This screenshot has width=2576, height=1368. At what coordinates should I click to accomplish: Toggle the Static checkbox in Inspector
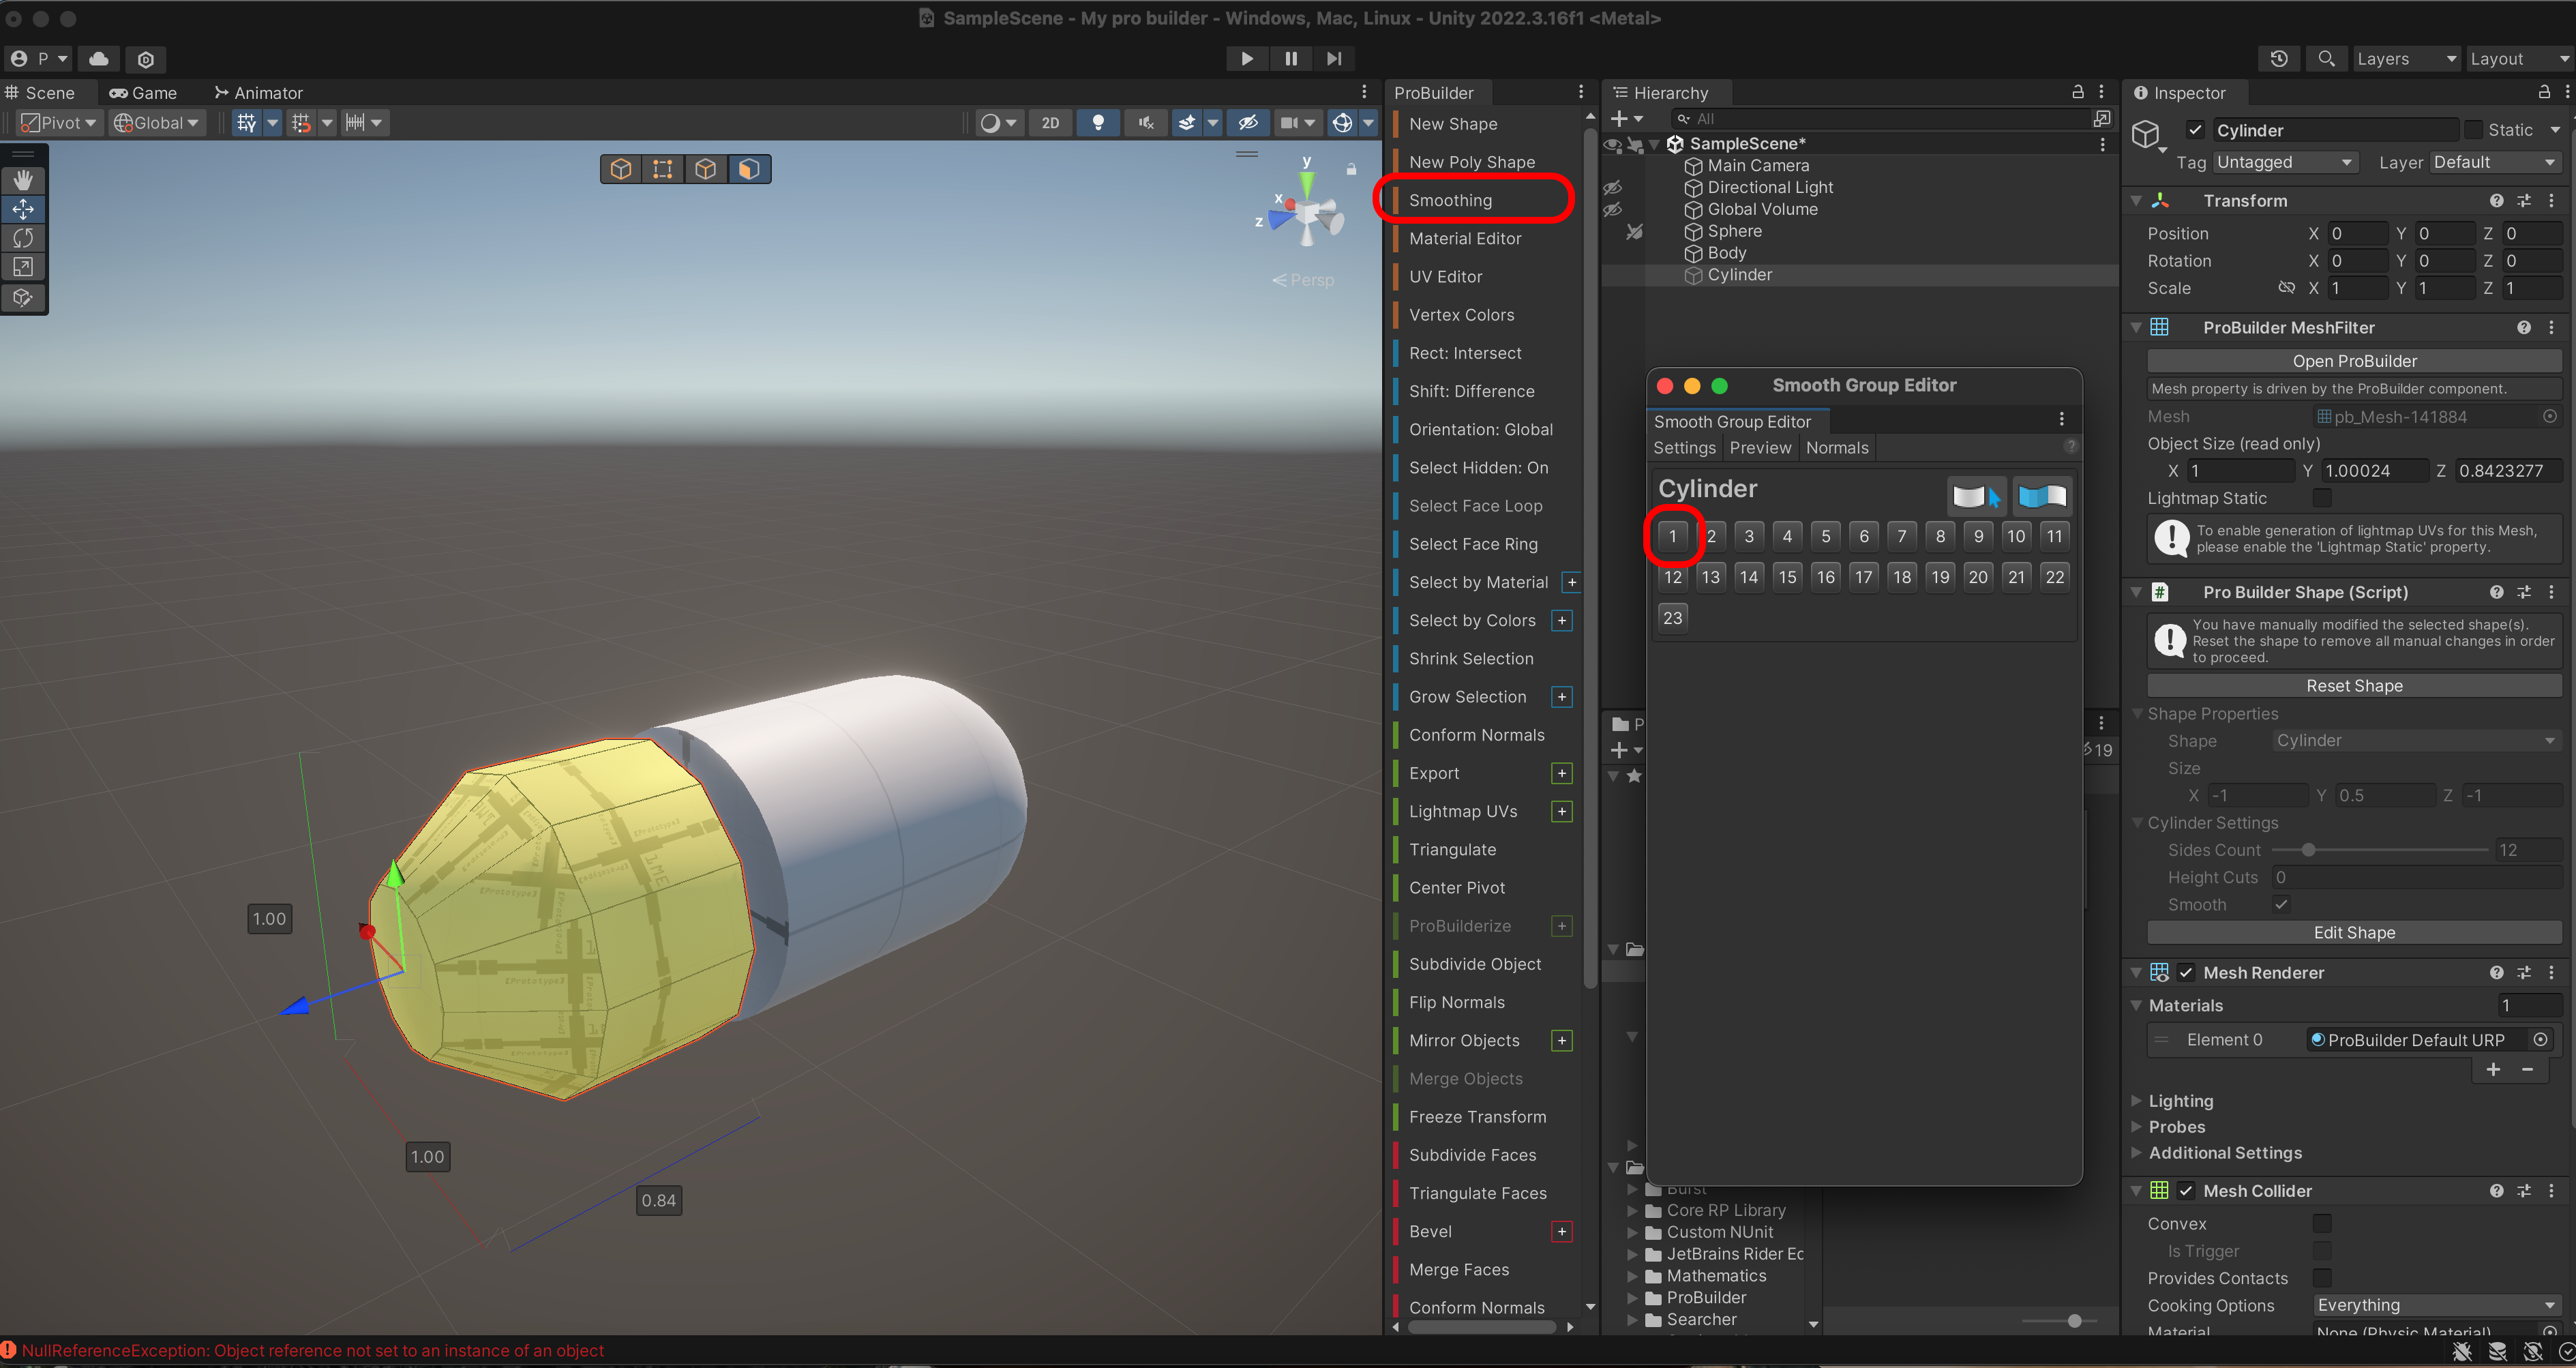tap(2473, 130)
